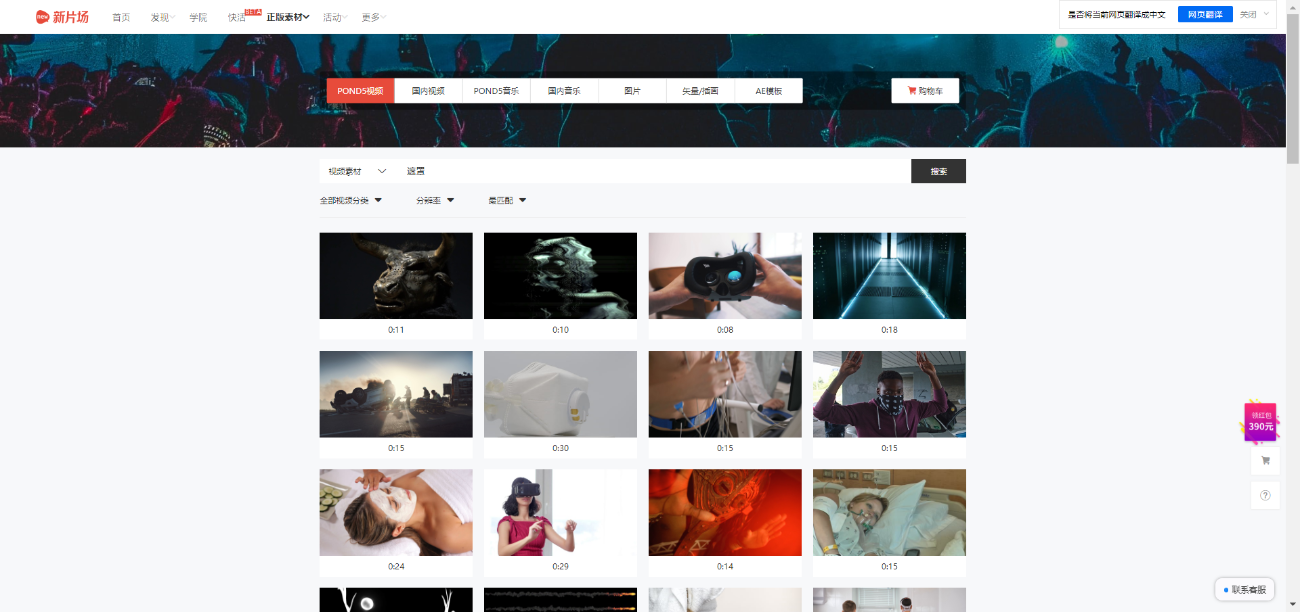Switch to the 国内视频 tab
Viewport: 1300px width, 612px height.
point(428,91)
